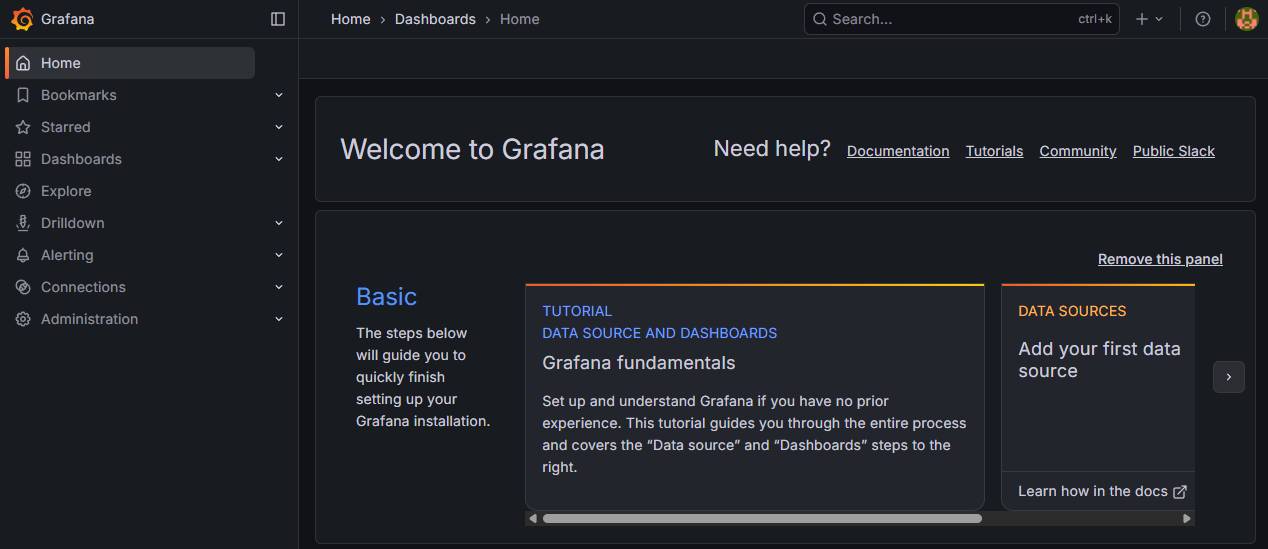Click the horizontal scrollbar under tutorial cards

762,518
